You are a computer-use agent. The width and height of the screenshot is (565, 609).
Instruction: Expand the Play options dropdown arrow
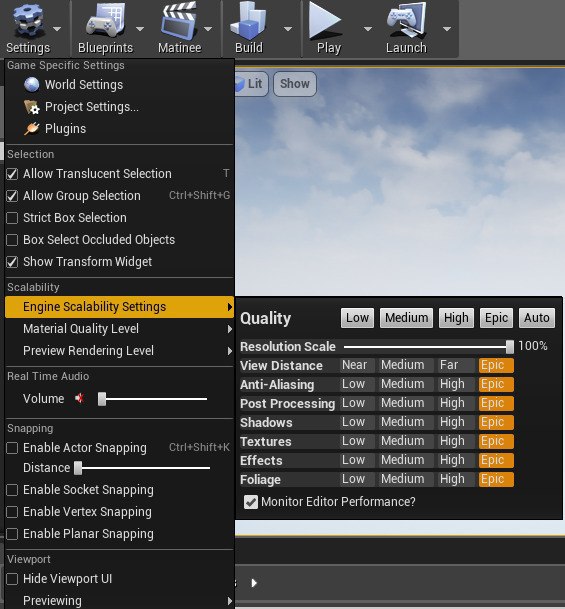(368, 29)
